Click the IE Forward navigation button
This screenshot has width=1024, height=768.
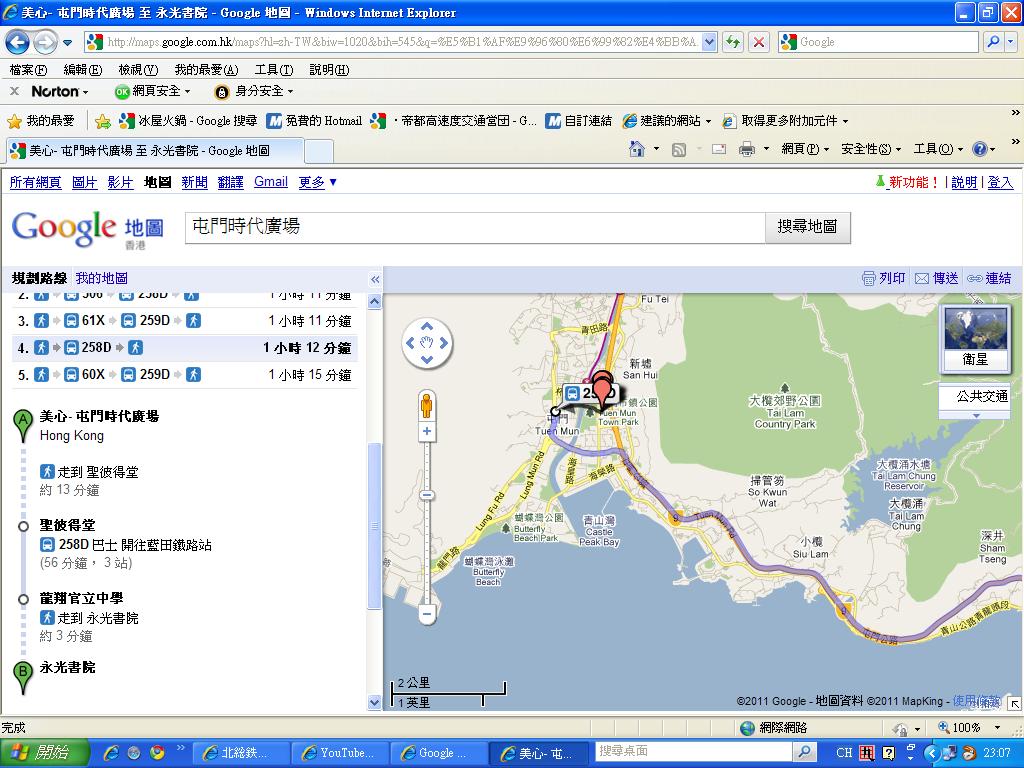tap(44, 42)
